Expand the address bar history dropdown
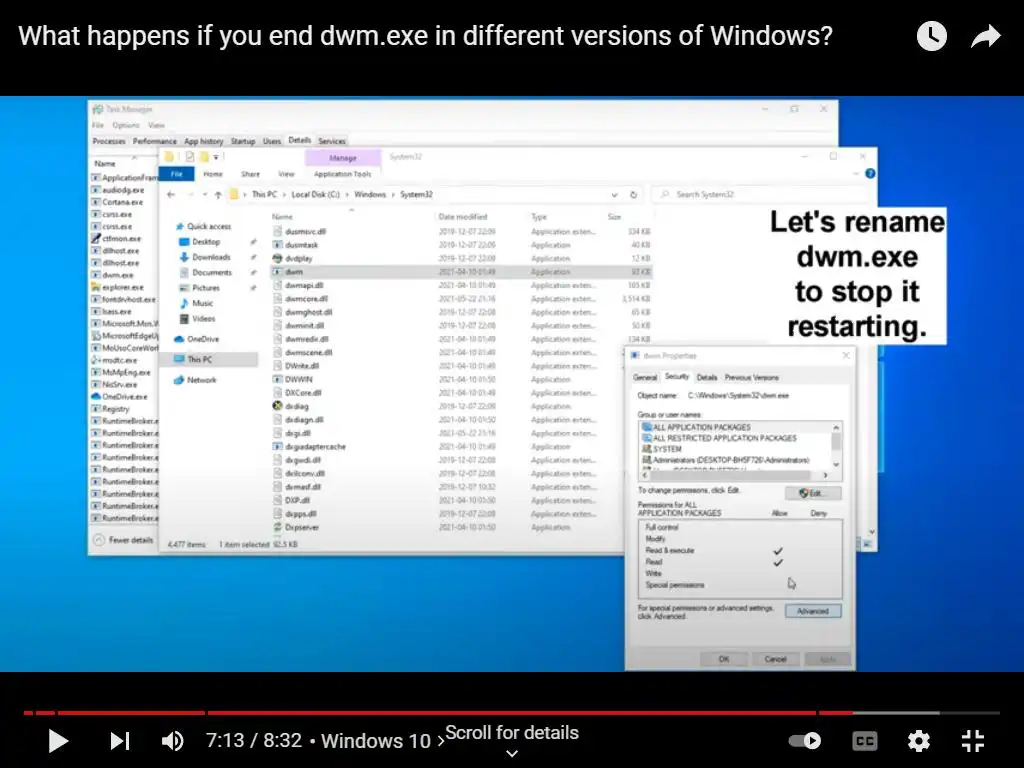The image size is (1024, 768). [x=614, y=195]
